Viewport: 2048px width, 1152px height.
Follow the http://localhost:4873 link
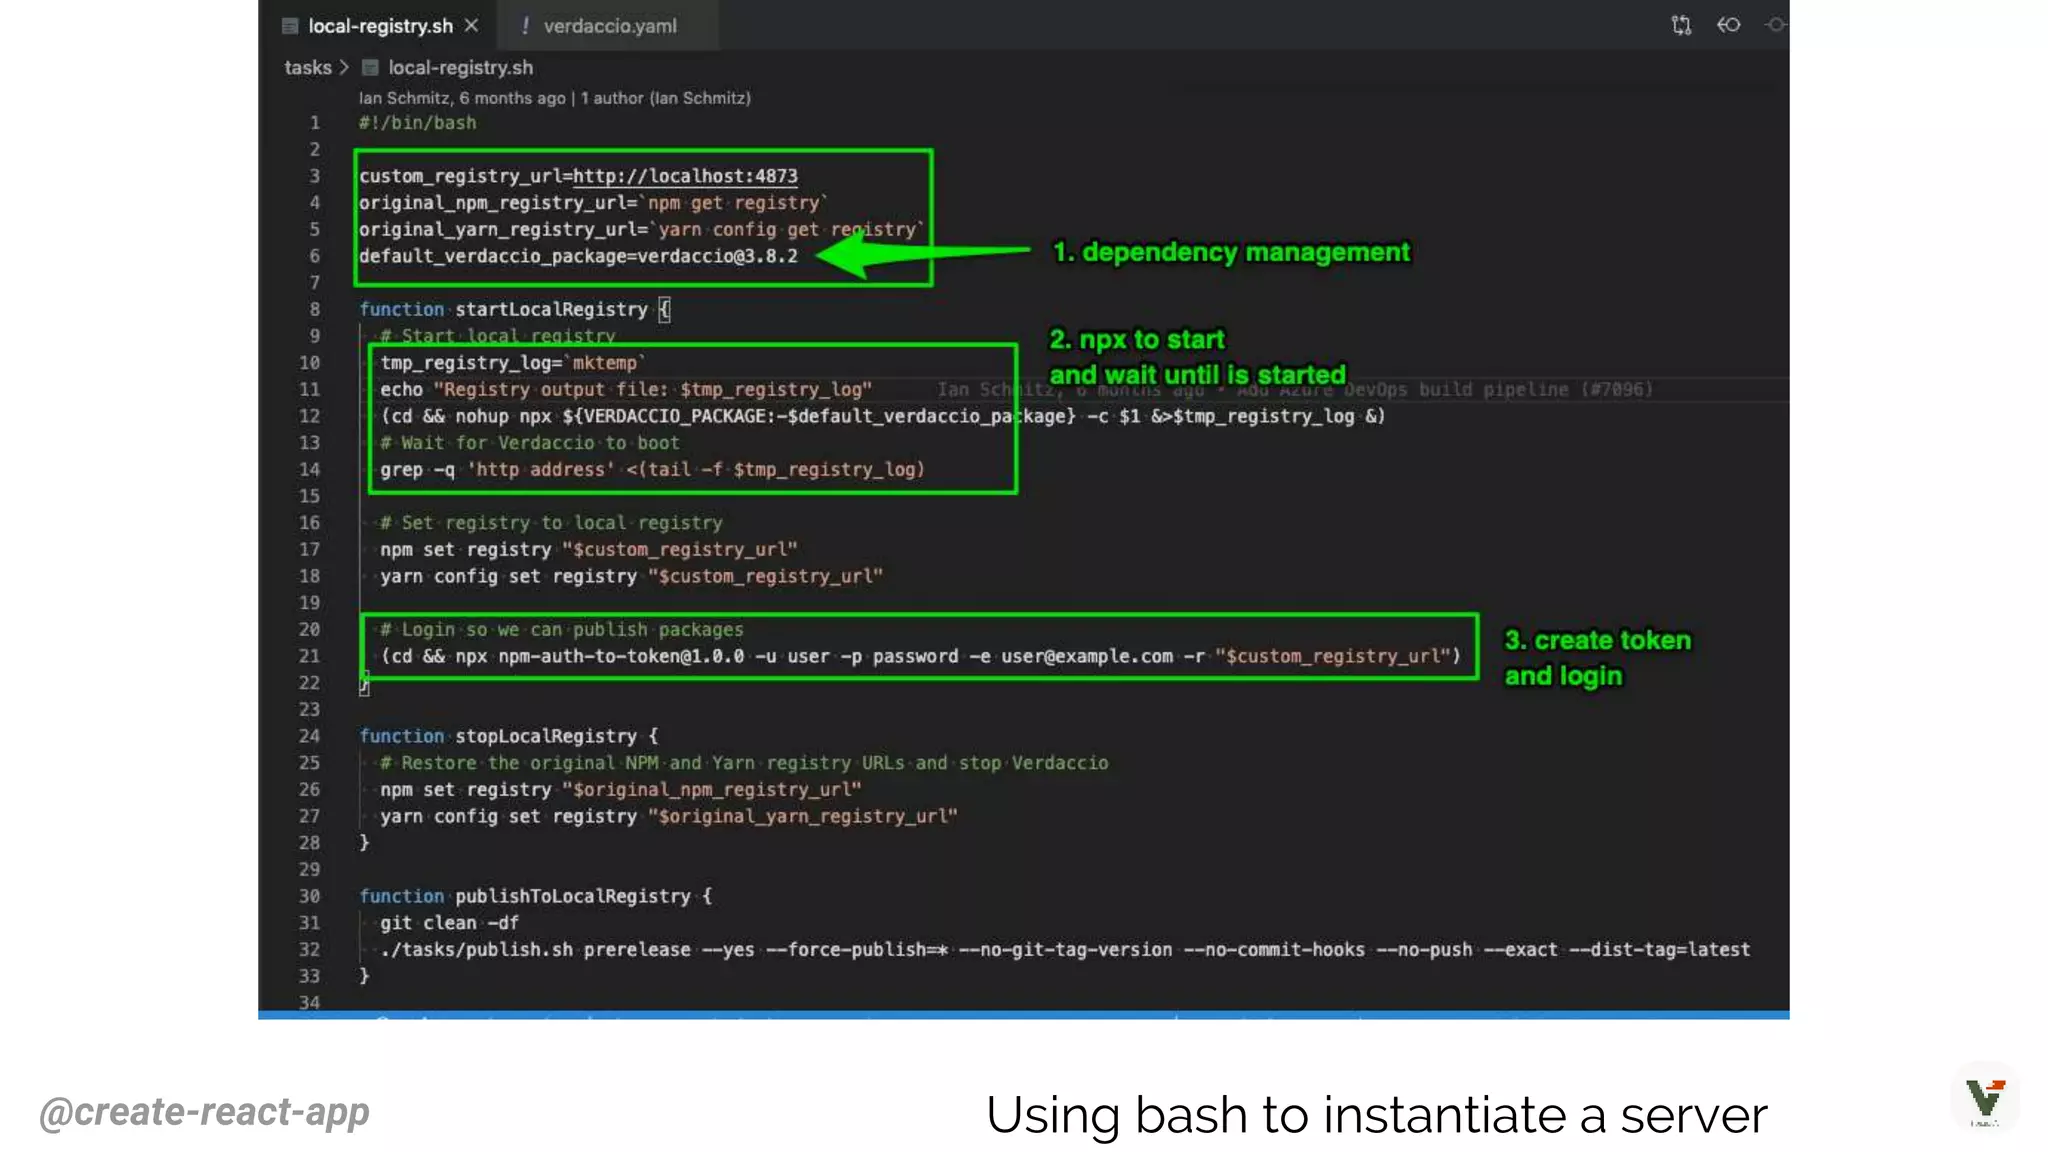[x=685, y=176]
